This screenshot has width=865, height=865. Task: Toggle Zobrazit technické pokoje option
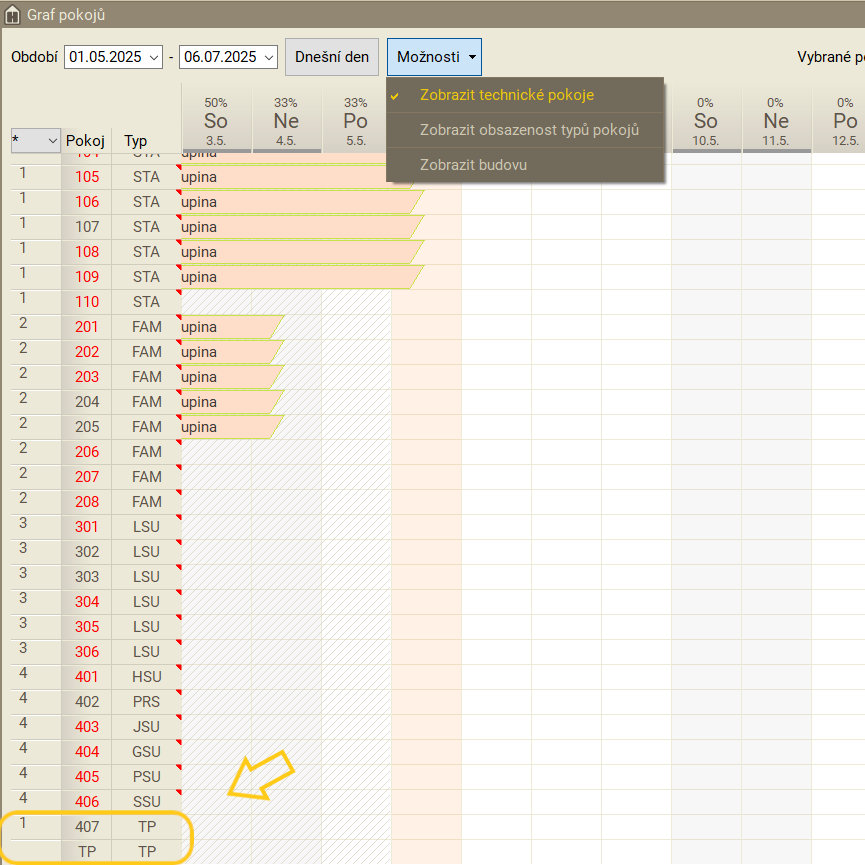(x=507, y=95)
